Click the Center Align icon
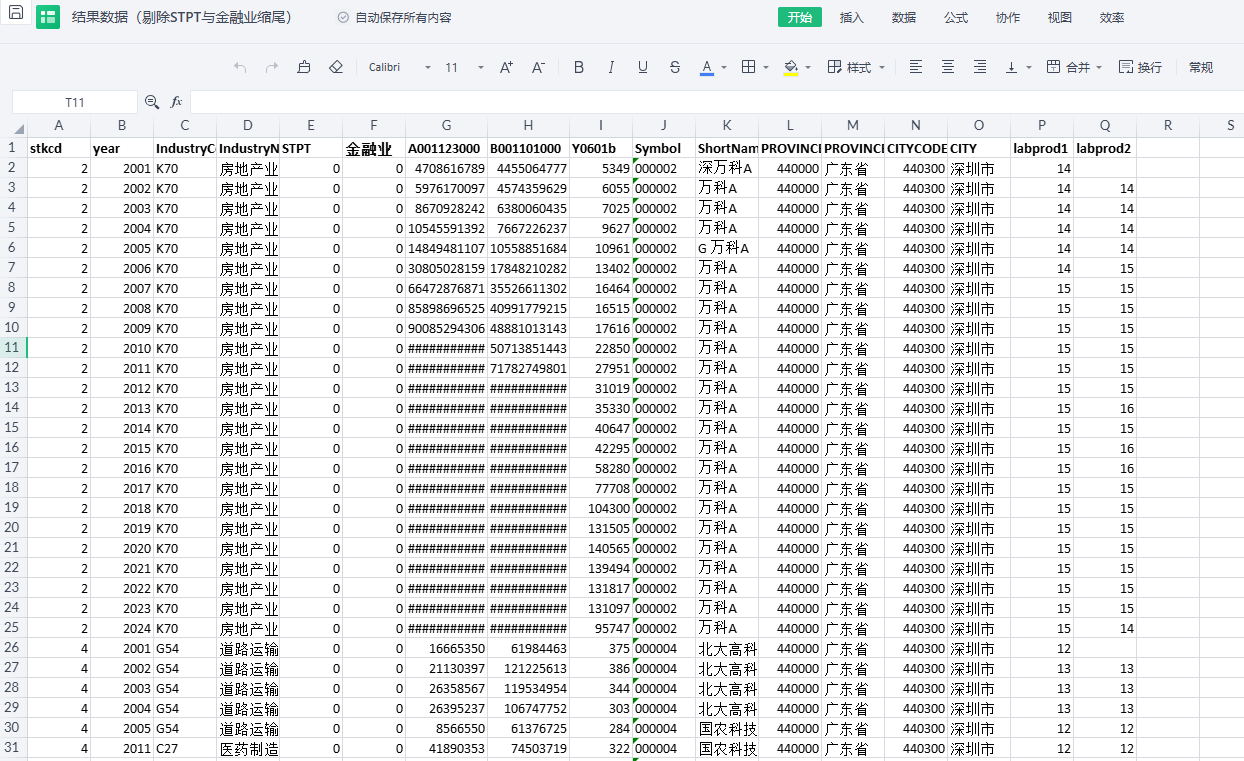 [x=948, y=67]
